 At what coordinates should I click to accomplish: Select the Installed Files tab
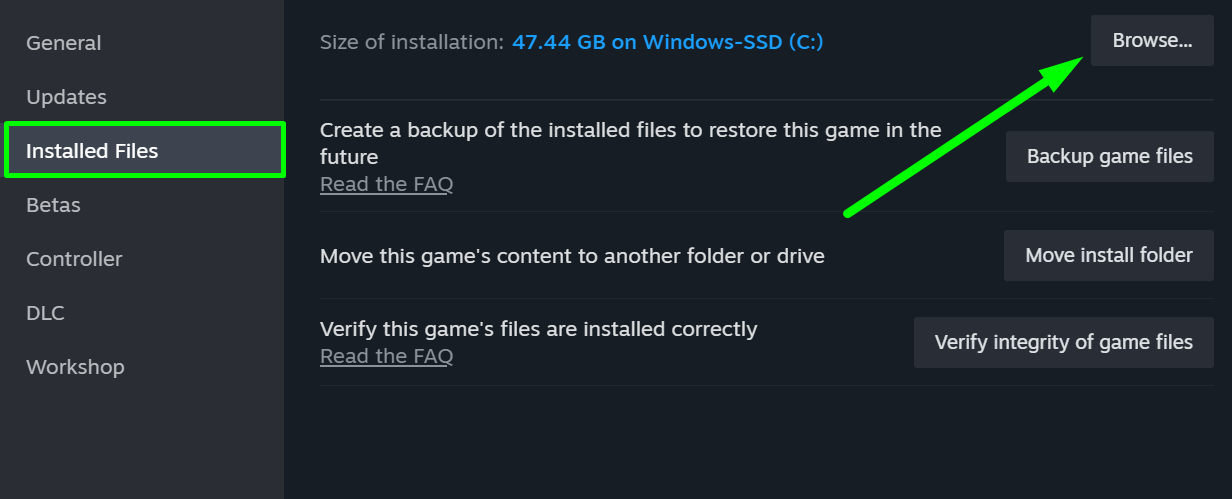[x=145, y=151]
